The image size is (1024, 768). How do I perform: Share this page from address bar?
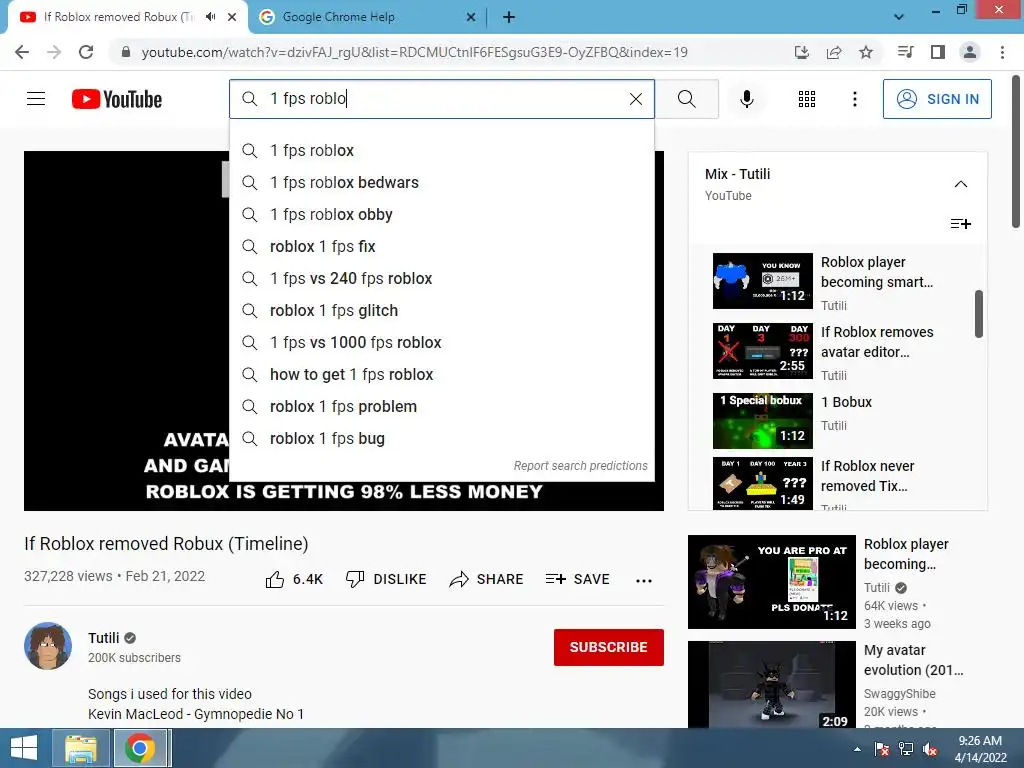[x=834, y=52]
